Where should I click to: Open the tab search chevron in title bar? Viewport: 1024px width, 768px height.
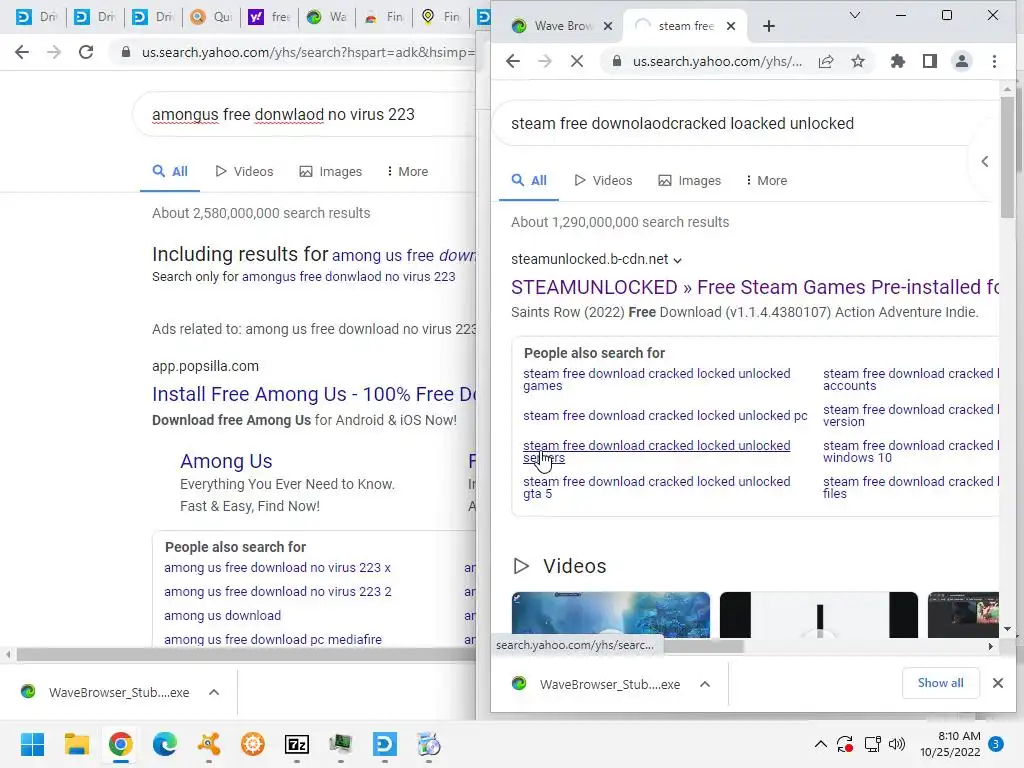854,15
